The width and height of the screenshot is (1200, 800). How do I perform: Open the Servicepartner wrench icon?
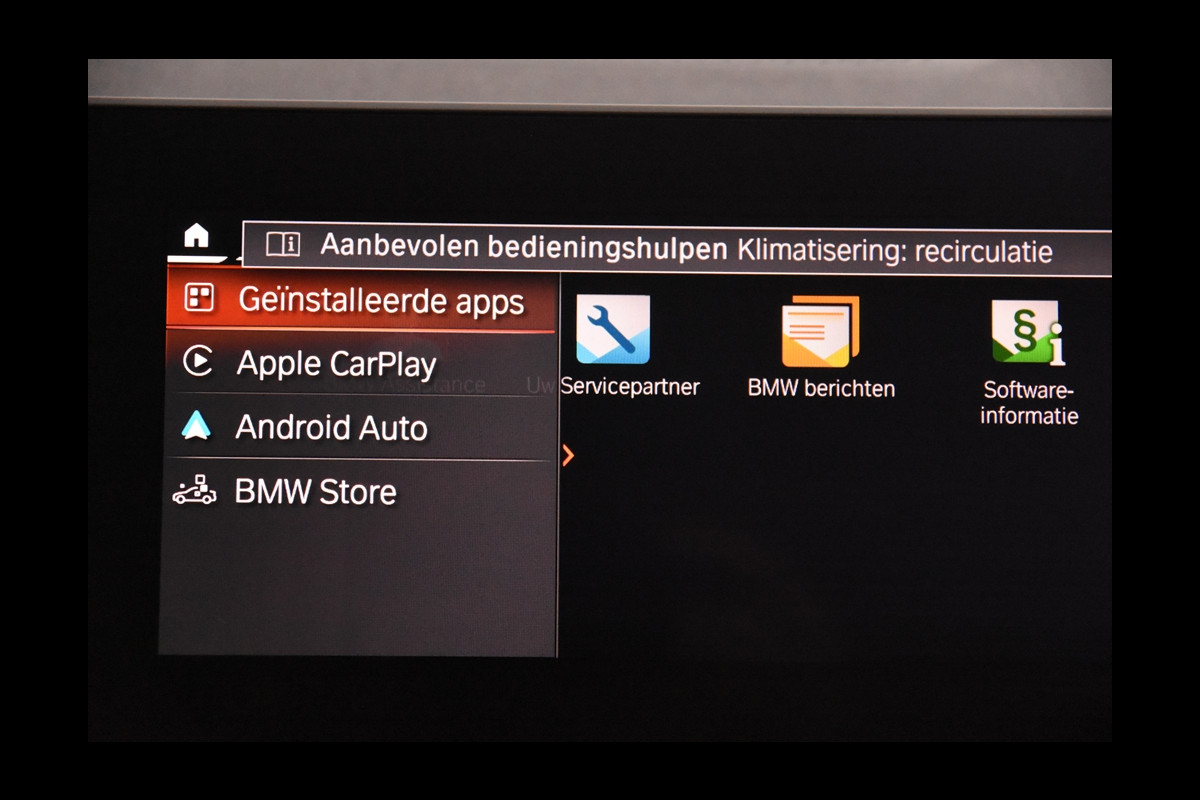pyautogui.click(x=613, y=329)
